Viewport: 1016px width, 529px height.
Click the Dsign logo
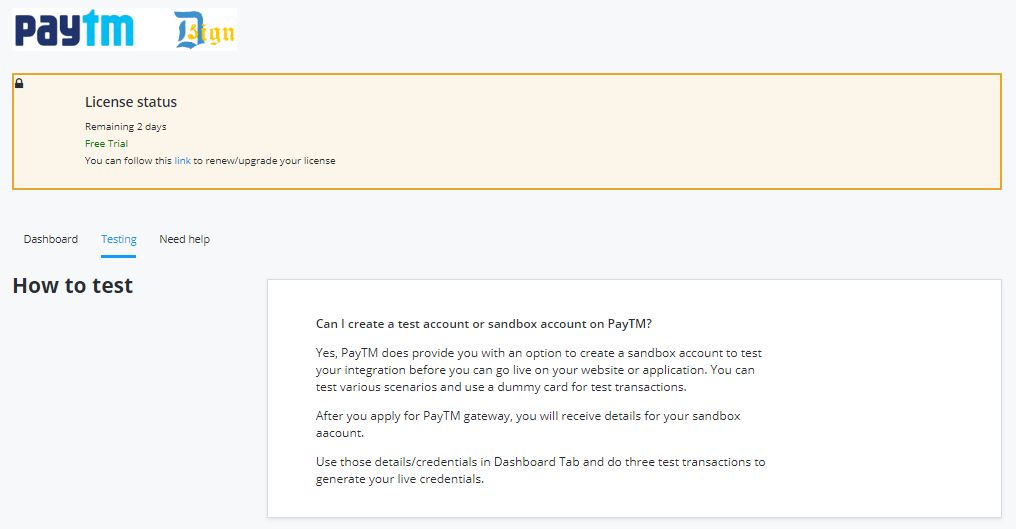pyautogui.click(x=204, y=30)
